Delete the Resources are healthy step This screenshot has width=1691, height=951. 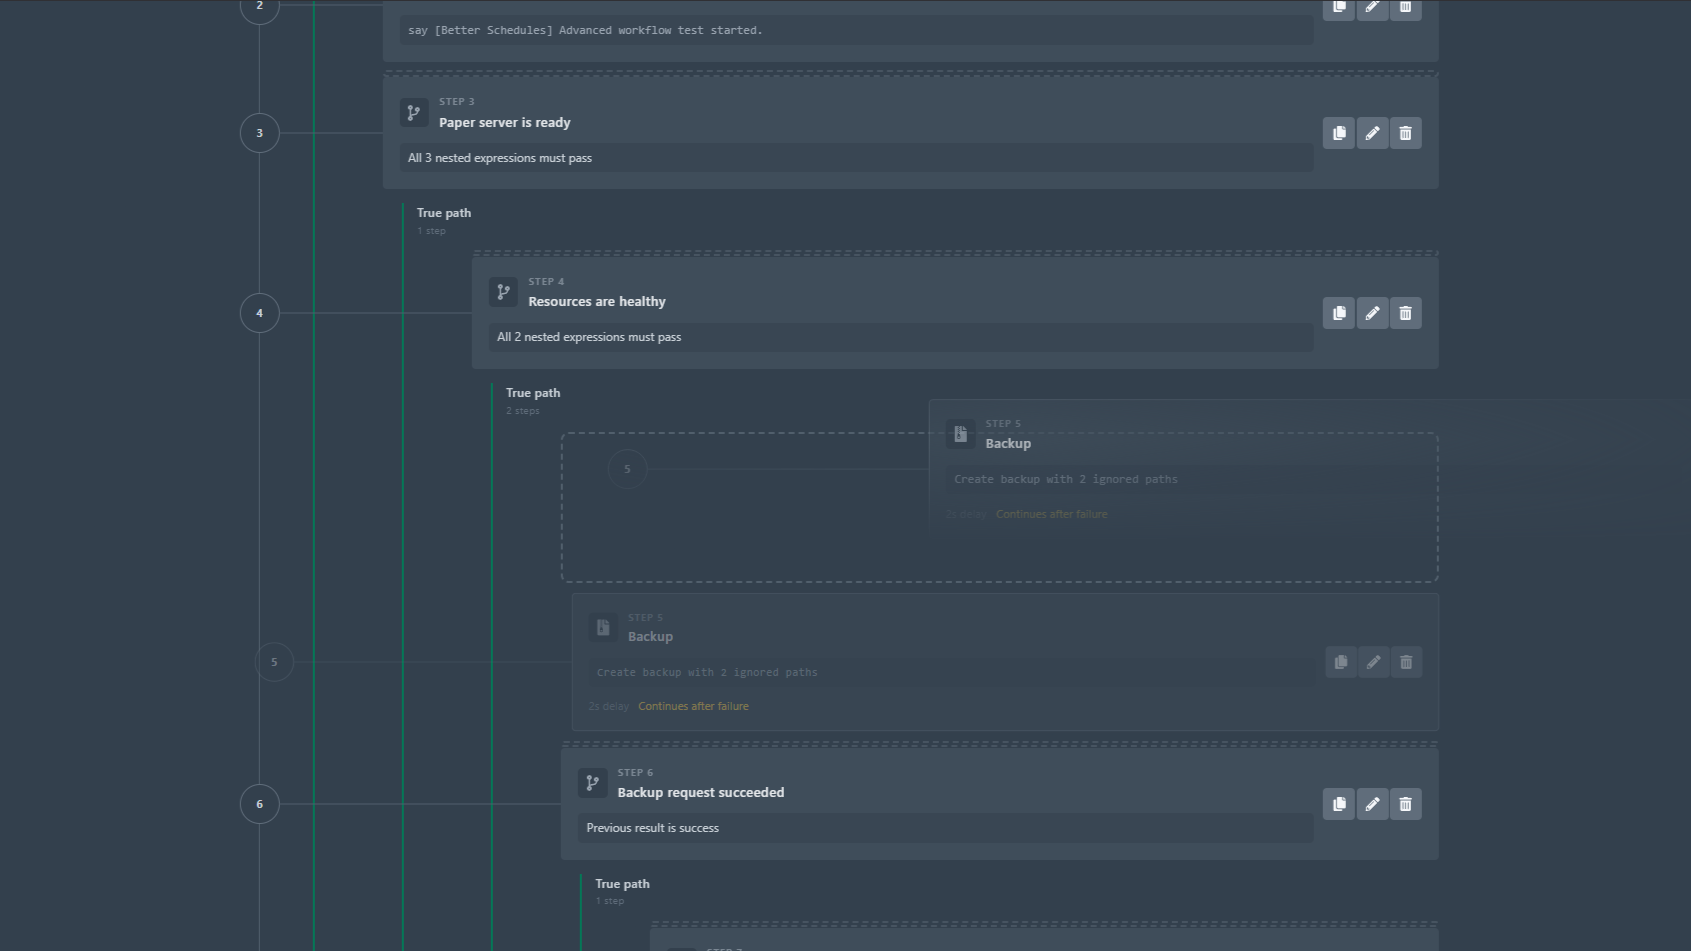[x=1405, y=313]
